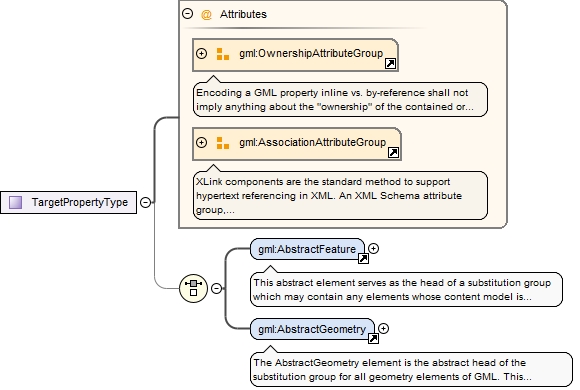Click the AssociationAttributeGroup orange squares icon

pos(223,143)
